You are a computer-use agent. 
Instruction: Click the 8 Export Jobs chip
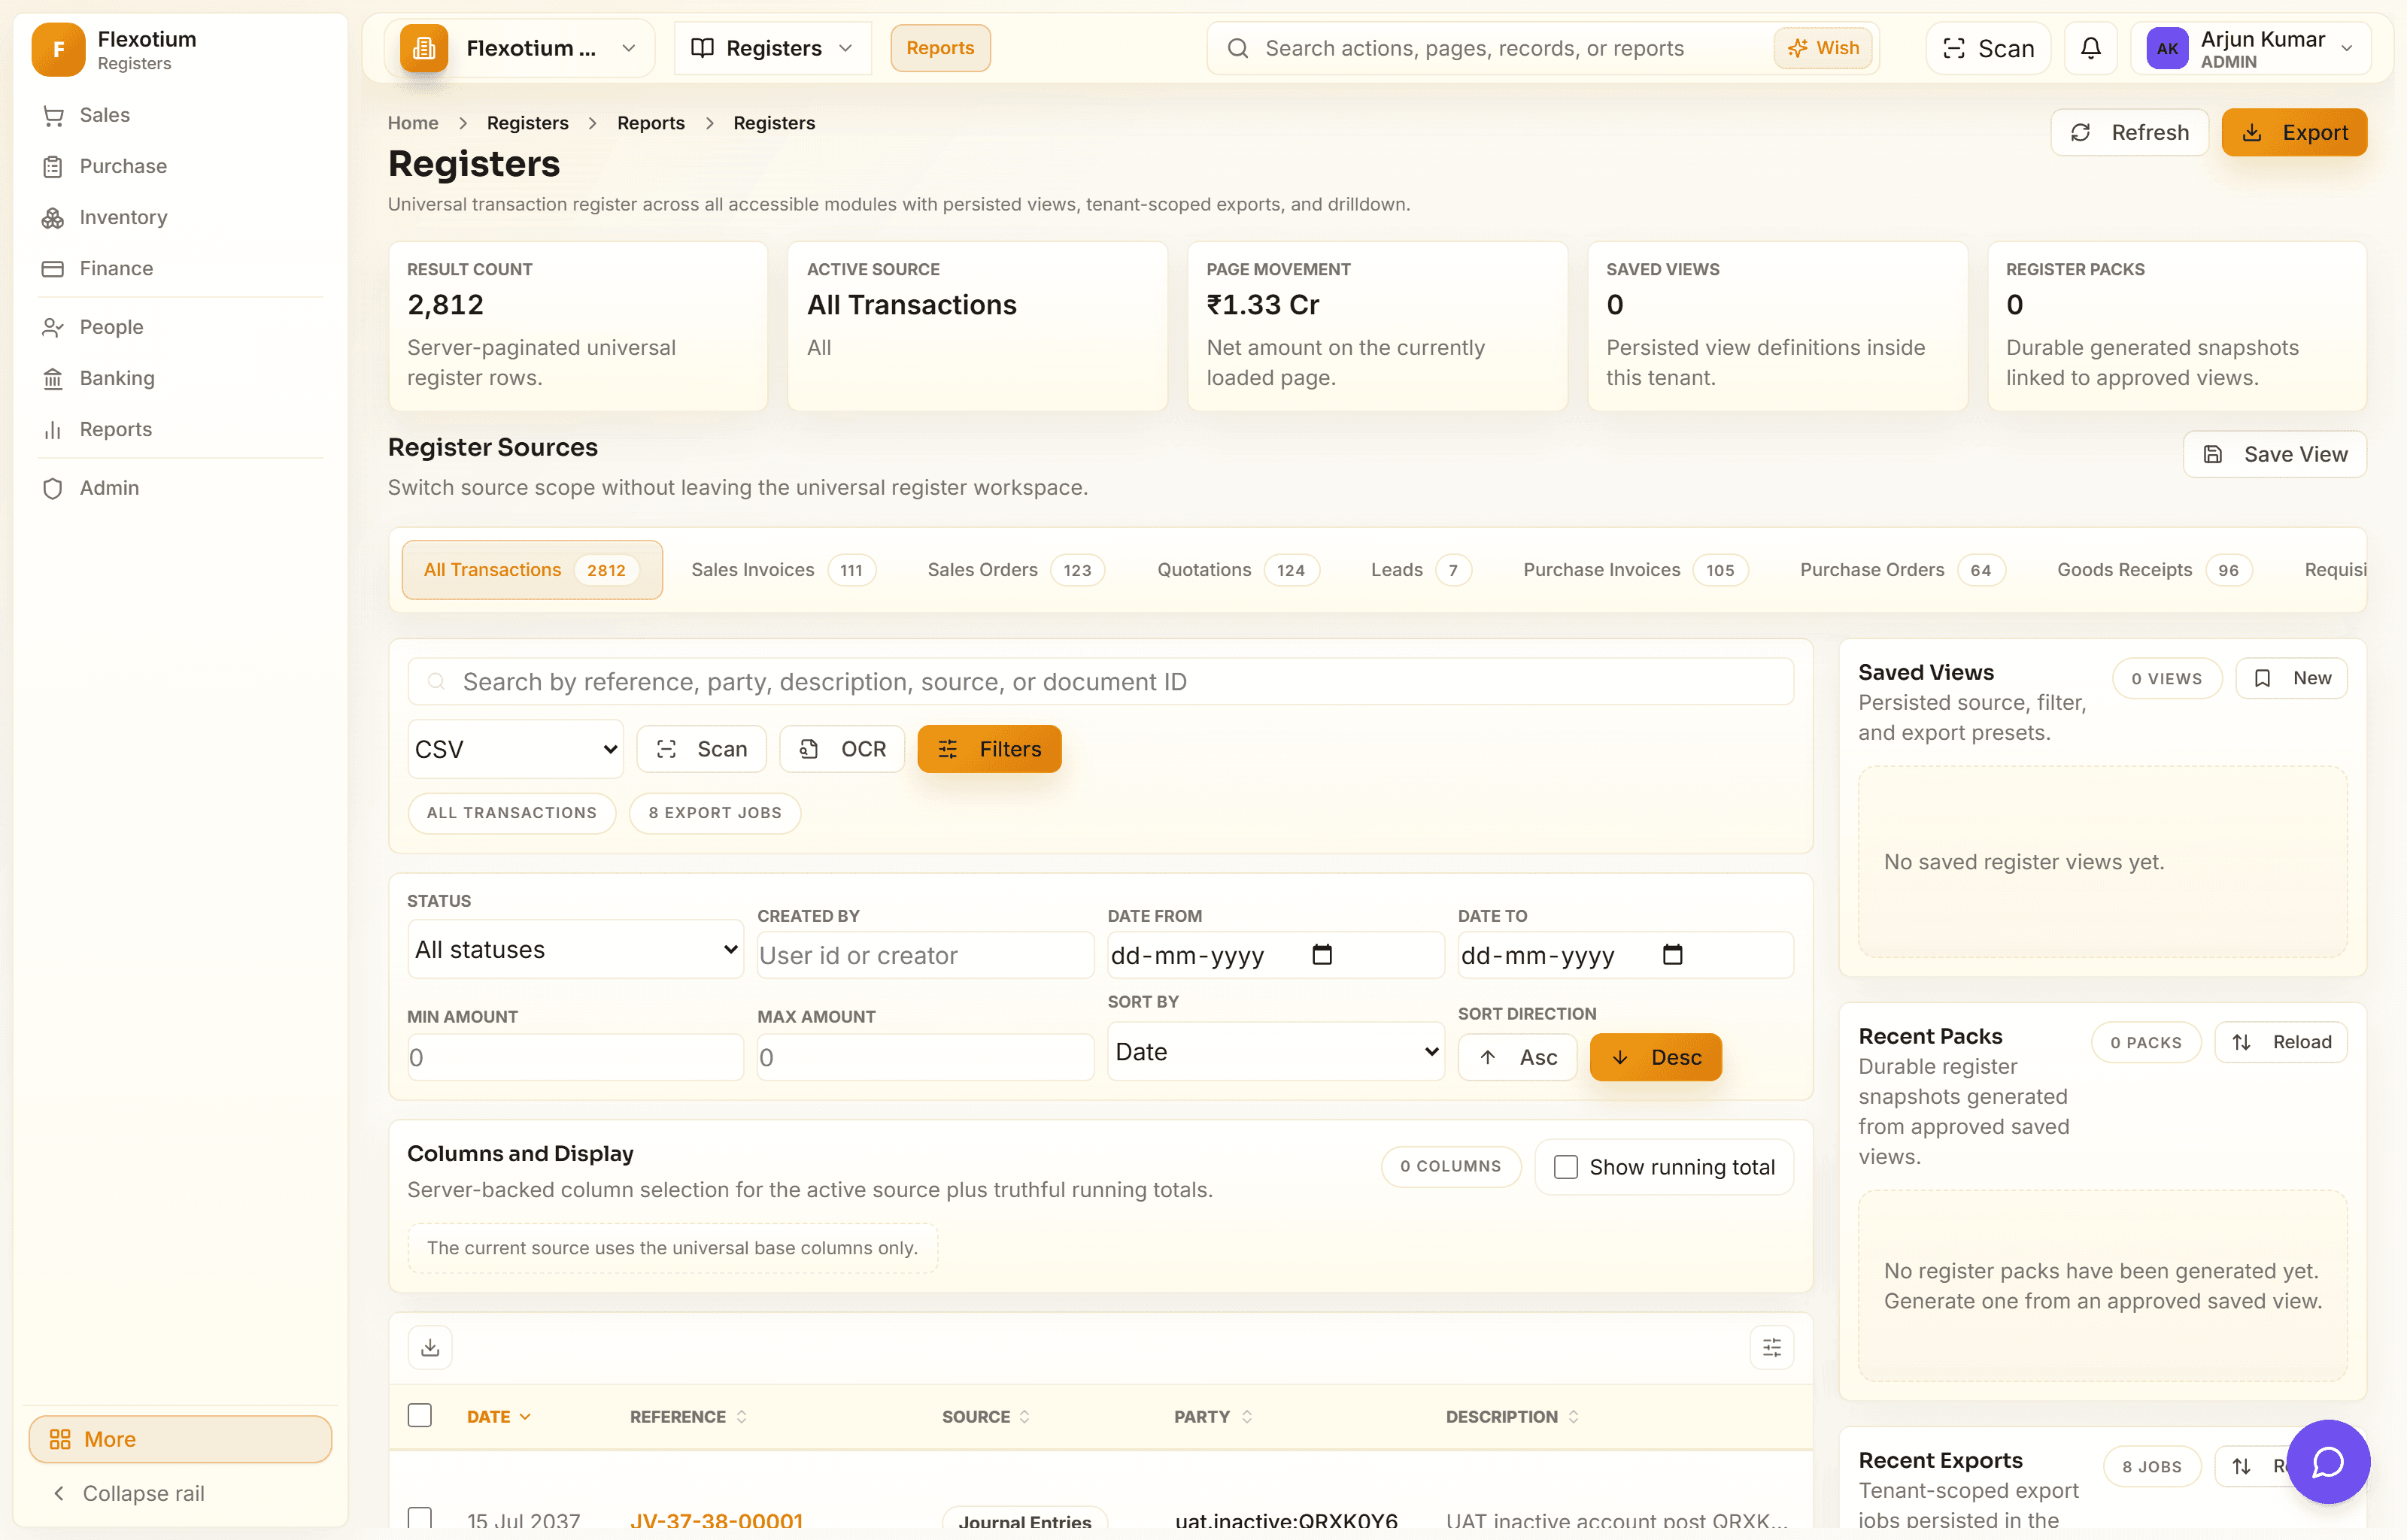(715, 813)
